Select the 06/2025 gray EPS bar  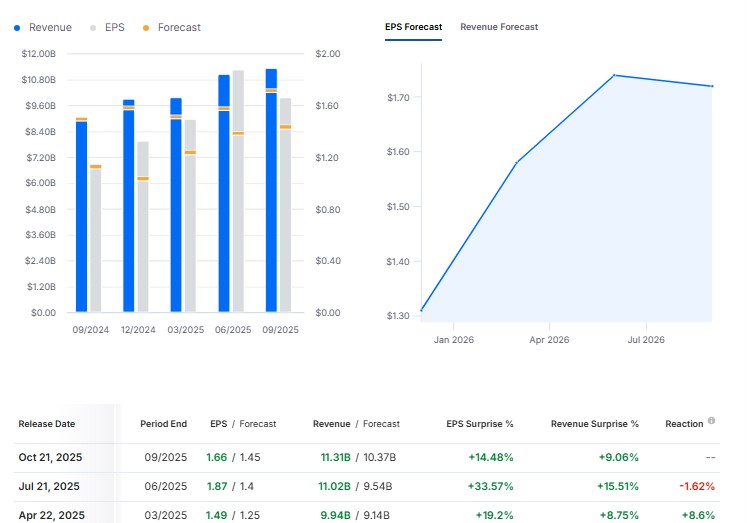(x=238, y=200)
